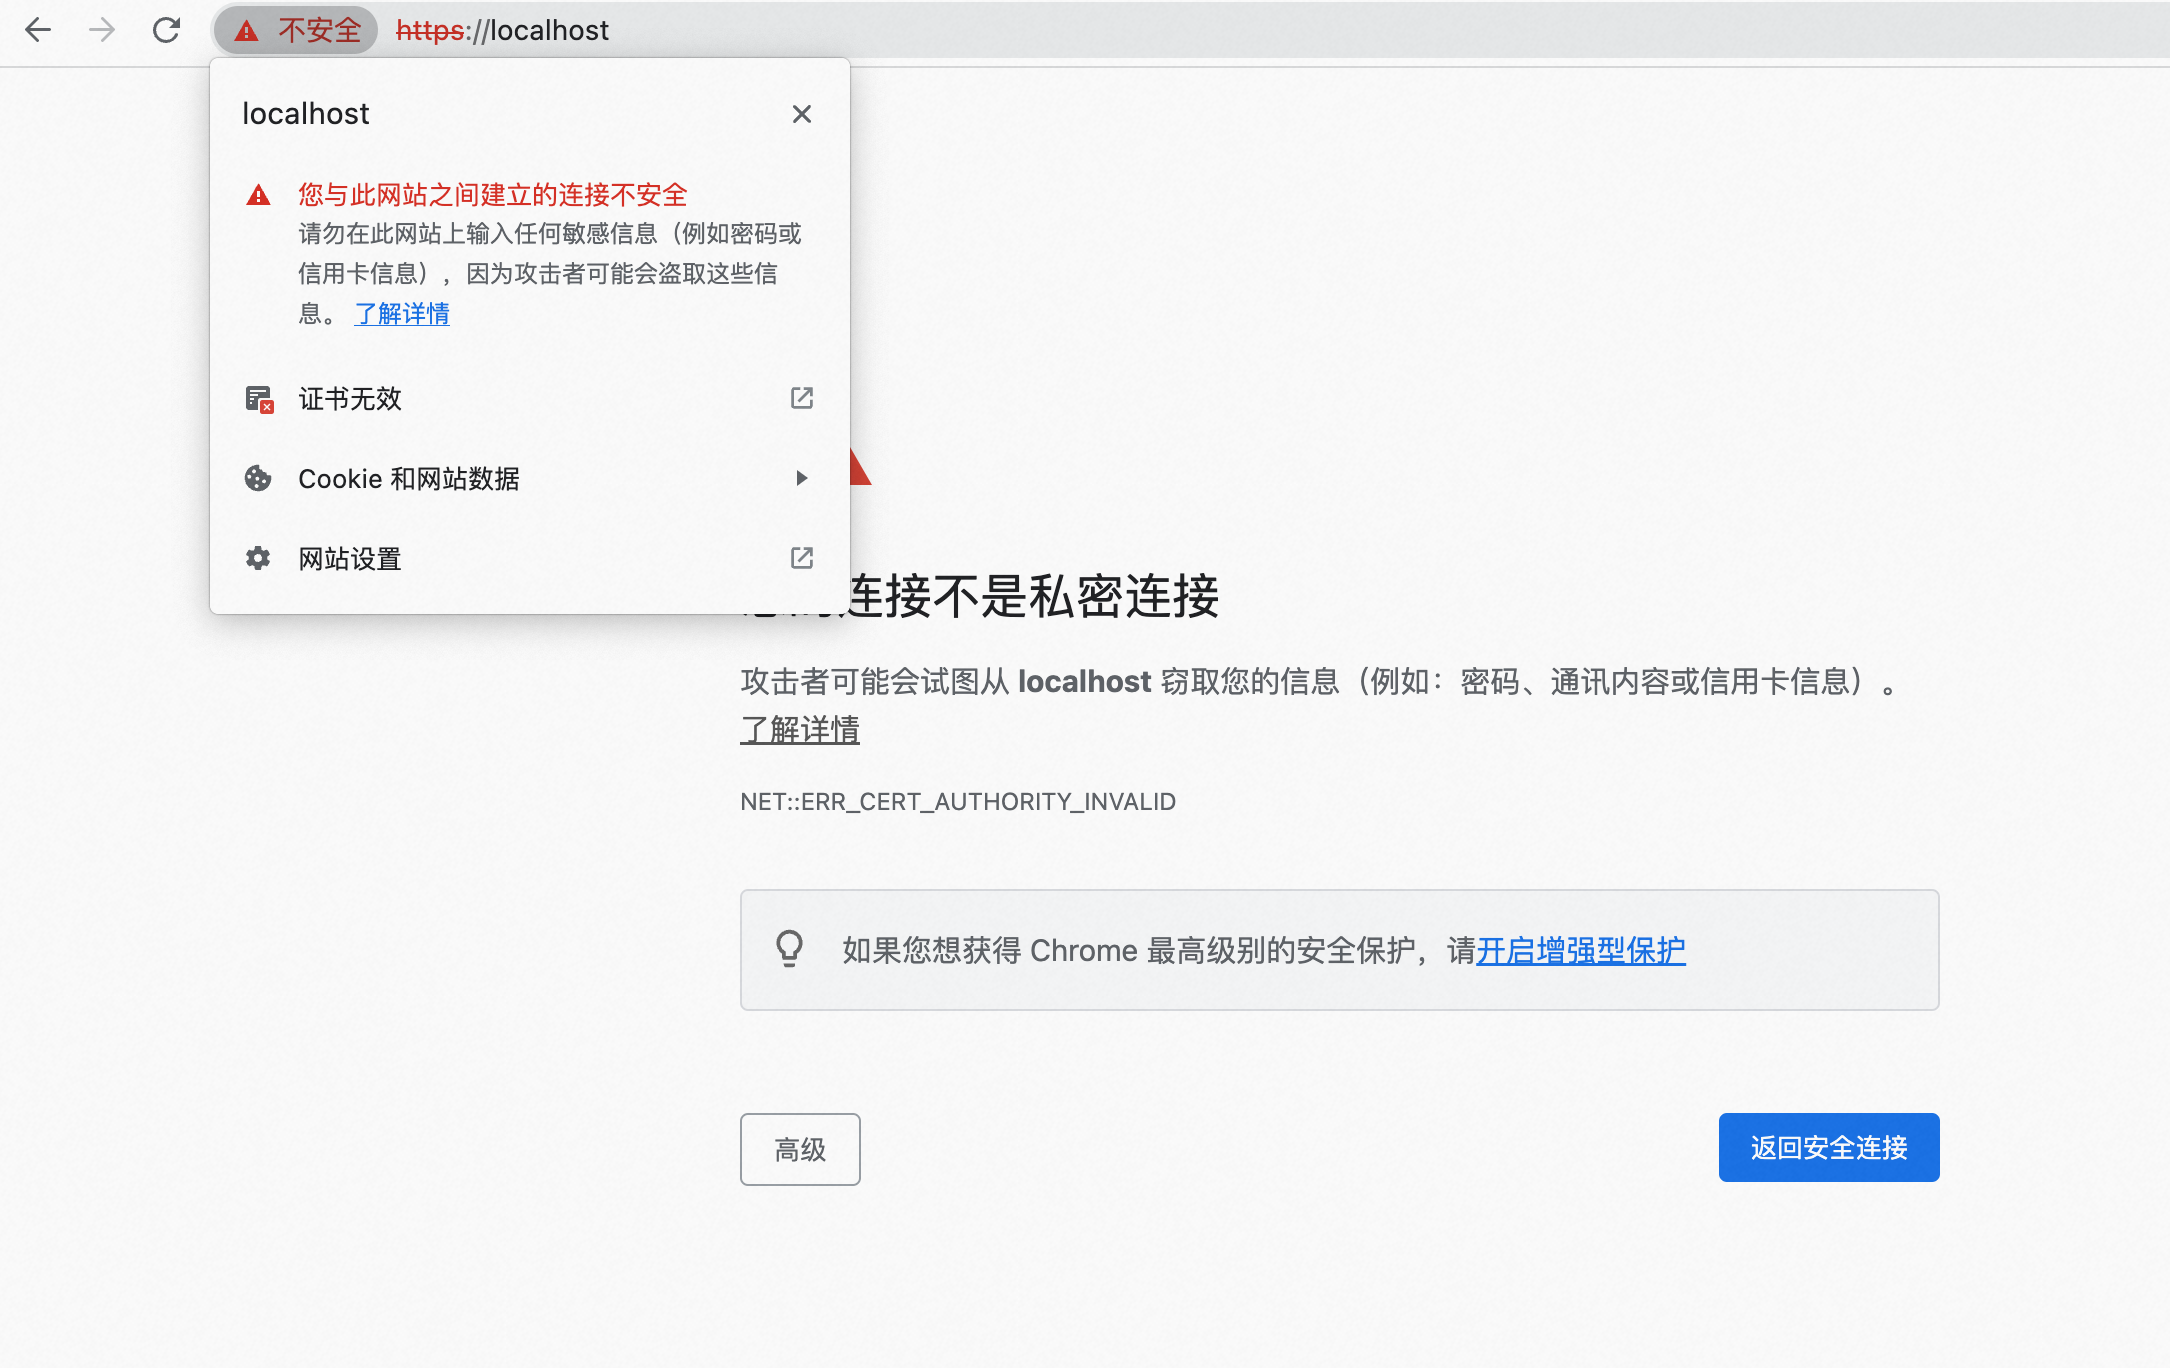Open the '证书无效' certificate details row
Image resolution: width=2170 pixels, height=1368 pixels.
click(530, 398)
